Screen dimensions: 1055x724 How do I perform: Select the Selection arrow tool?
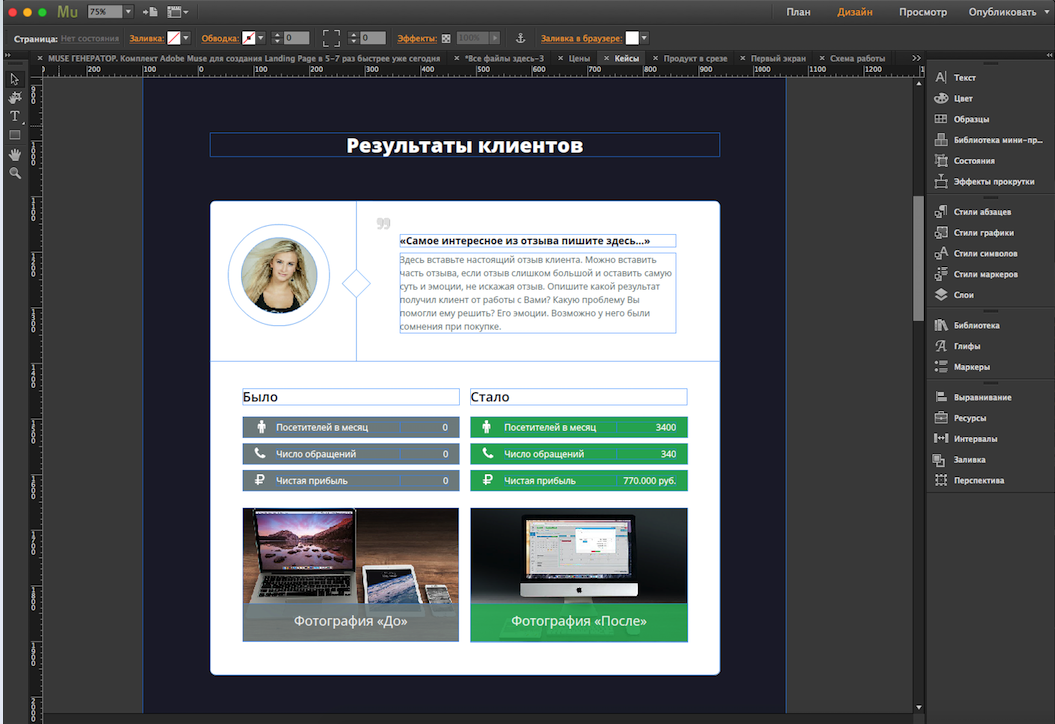point(15,79)
